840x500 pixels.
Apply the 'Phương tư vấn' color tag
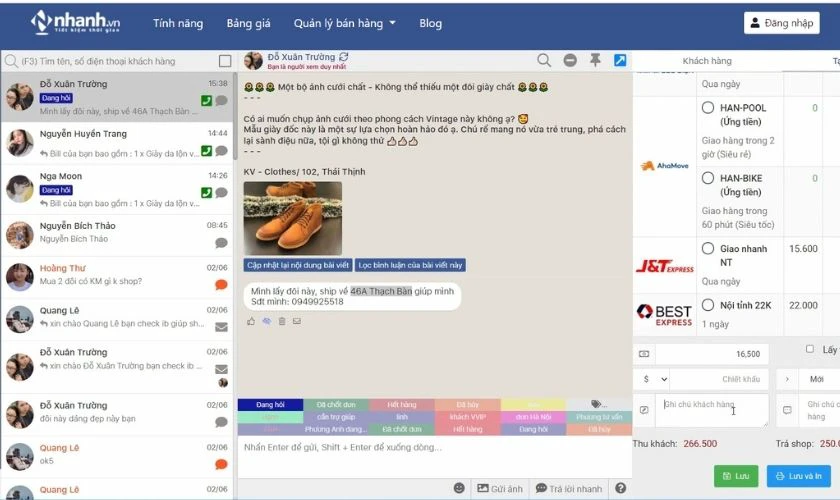(599, 416)
